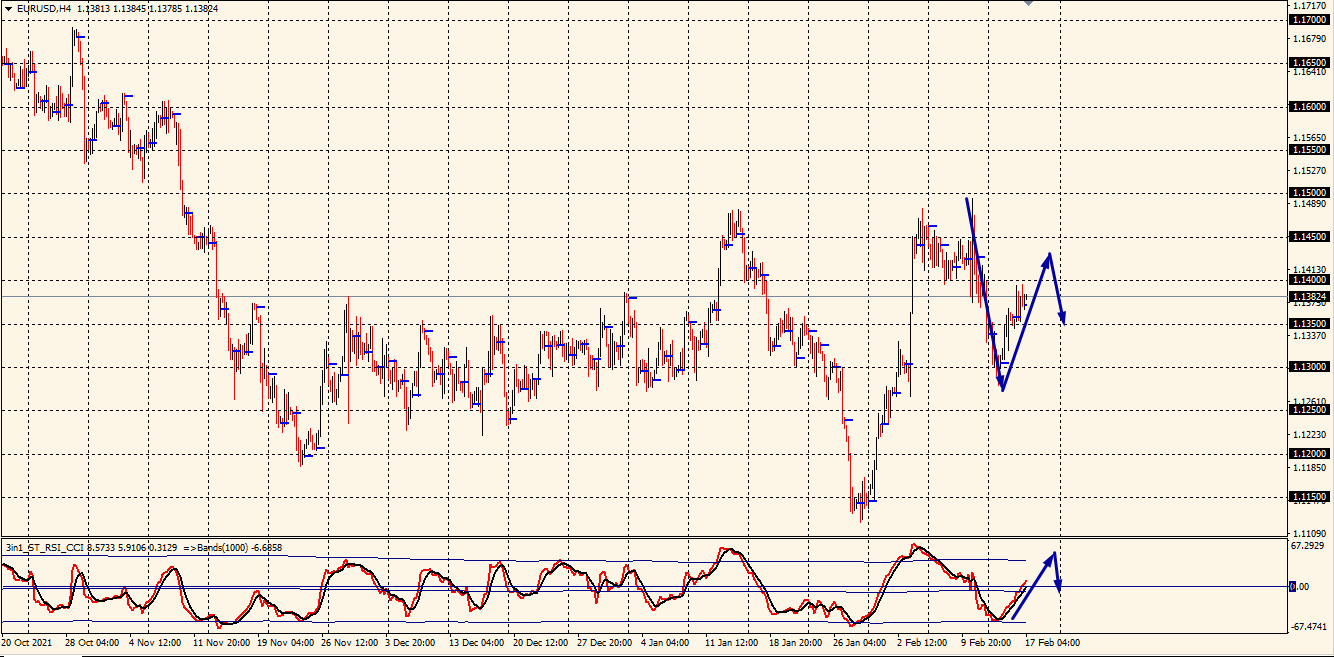Select the blue arrowhead peak in indicator window
This screenshot has height=657, width=1334.
coord(1052,555)
